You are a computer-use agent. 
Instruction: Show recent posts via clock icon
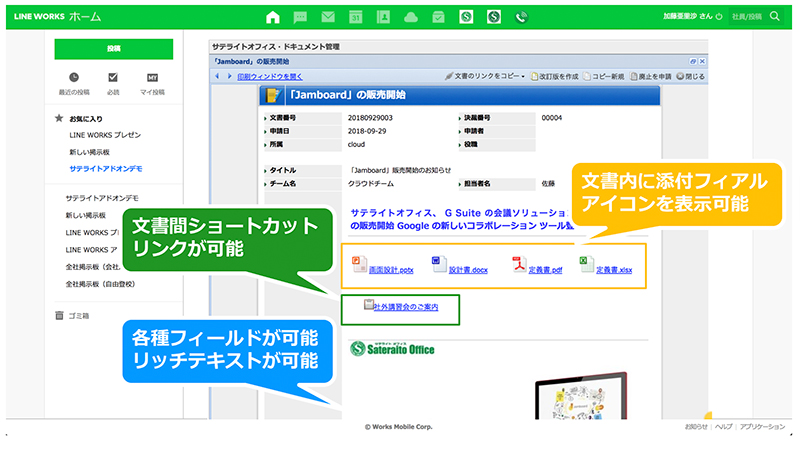tap(74, 78)
